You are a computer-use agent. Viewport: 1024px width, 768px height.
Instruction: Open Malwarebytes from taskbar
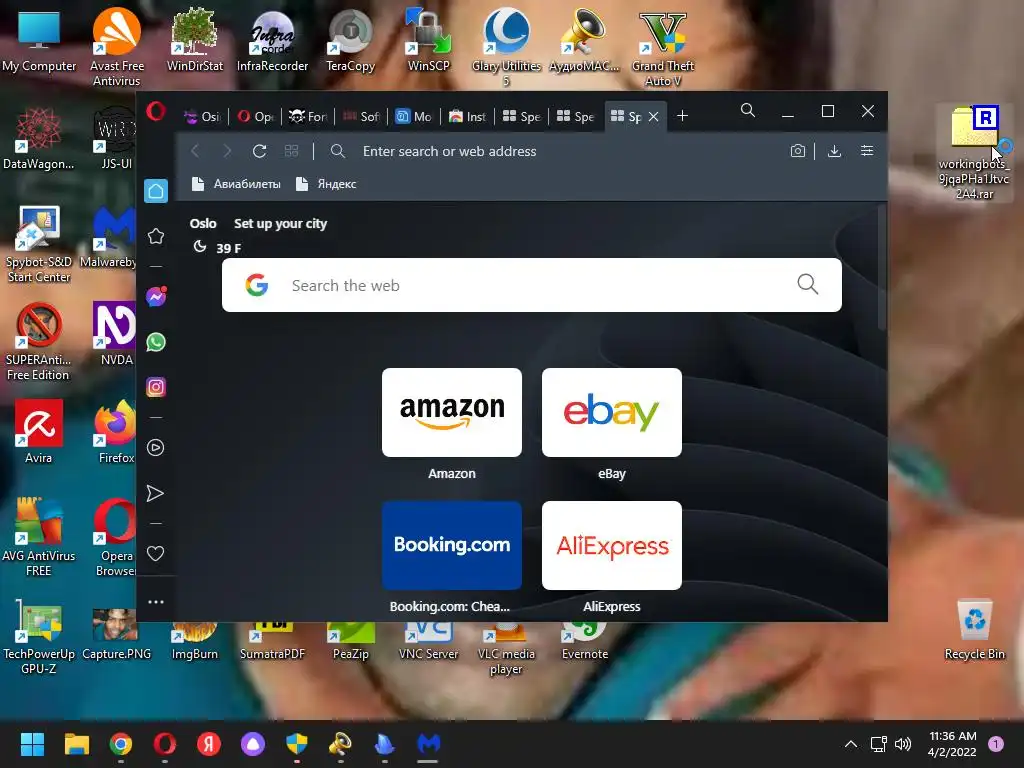coord(428,744)
